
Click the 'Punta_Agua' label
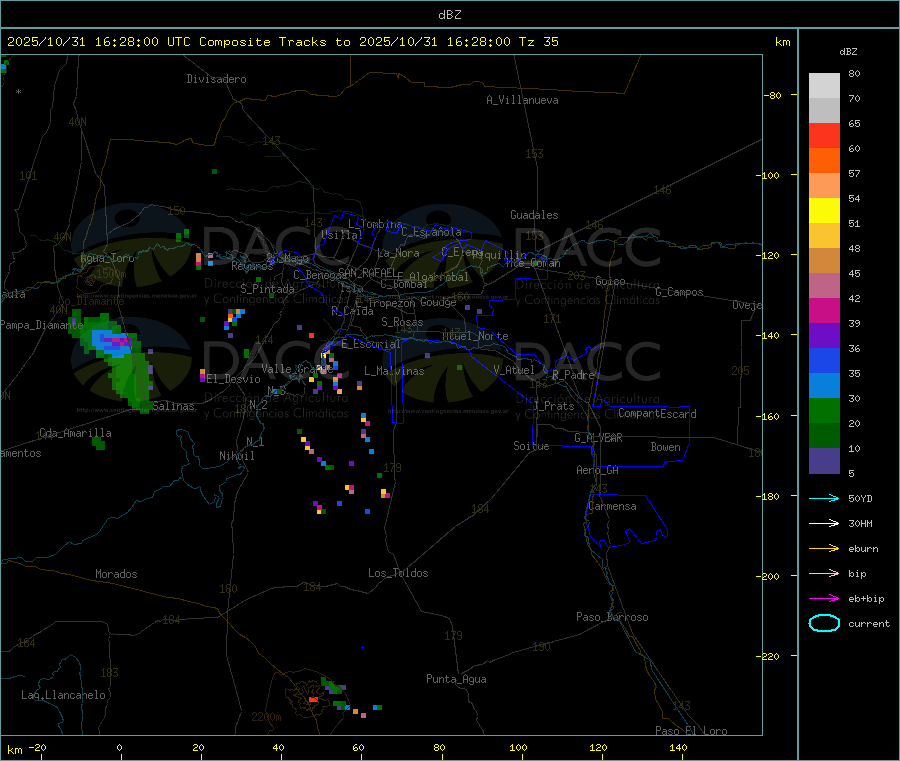click(456, 679)
